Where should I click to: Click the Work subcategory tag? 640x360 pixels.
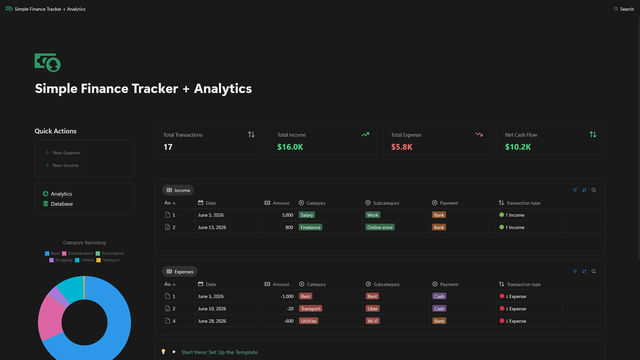372,215
